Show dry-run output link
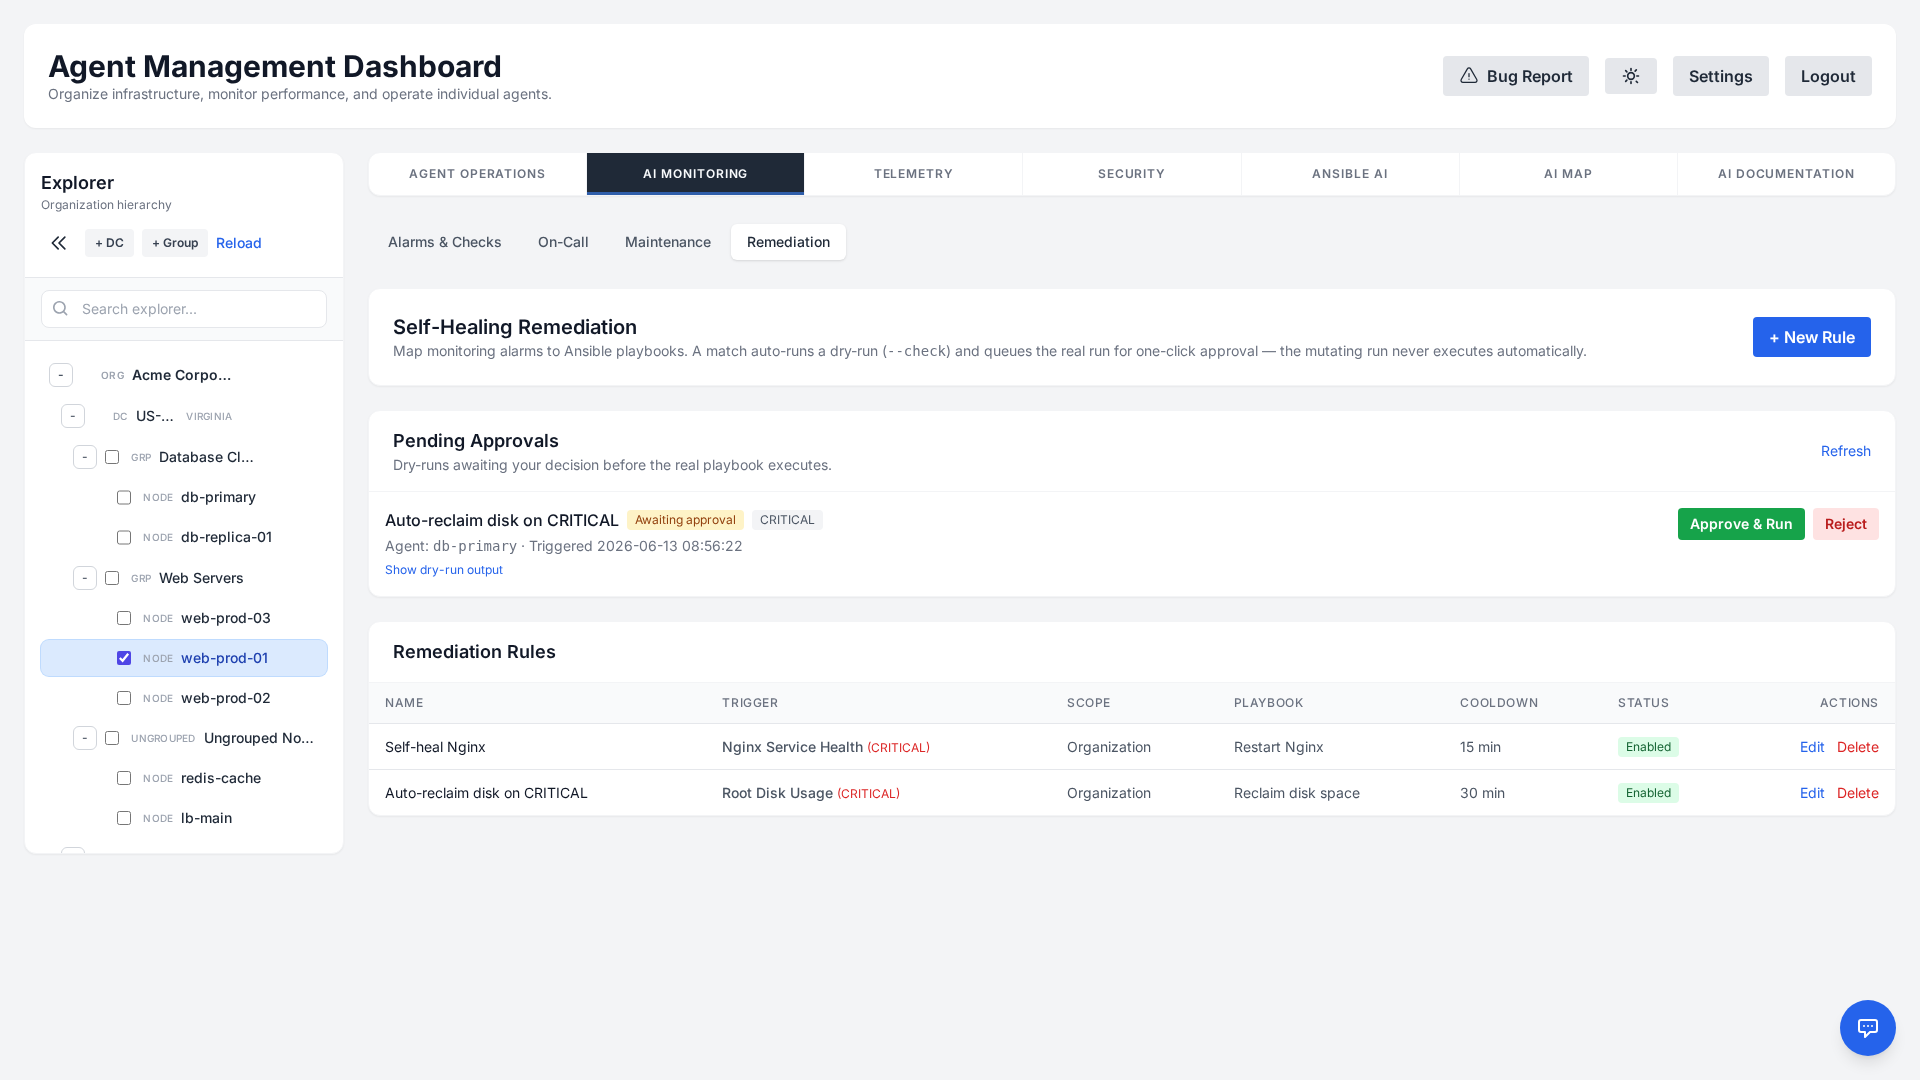The width and height of the screenshot is (1920, 1080). tap(444, 570)
